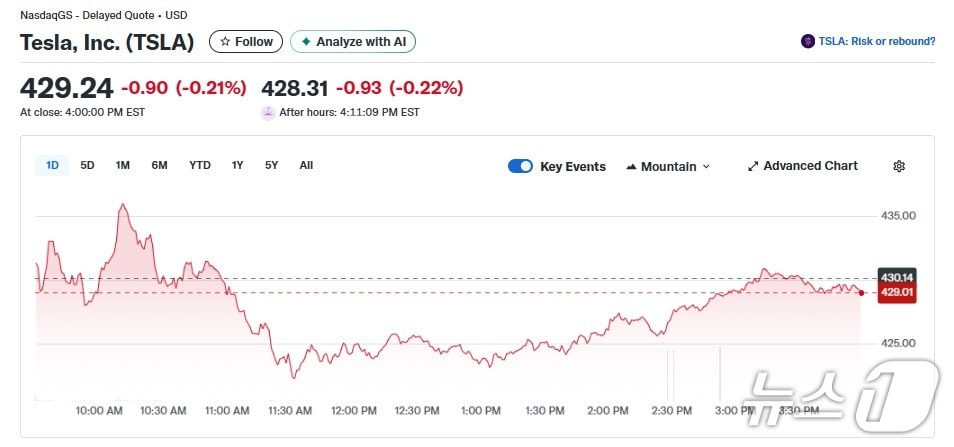
Task: Click the after hours moon icon
Action: point(268,113)
